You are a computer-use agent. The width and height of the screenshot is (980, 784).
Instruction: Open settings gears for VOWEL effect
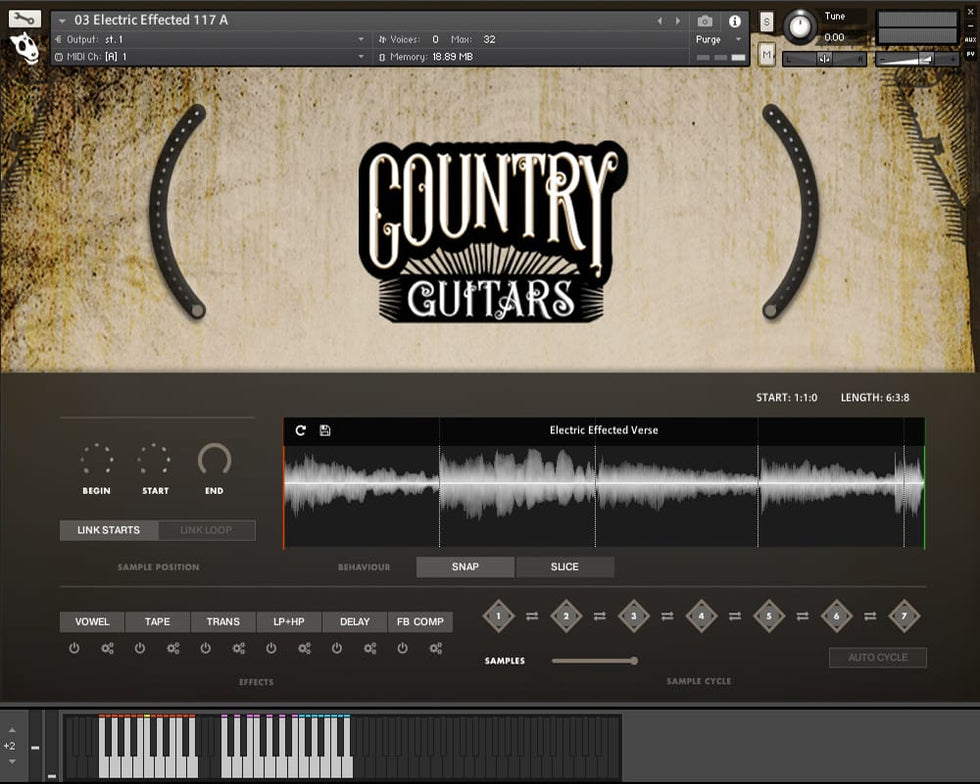[x=107, y=648]
